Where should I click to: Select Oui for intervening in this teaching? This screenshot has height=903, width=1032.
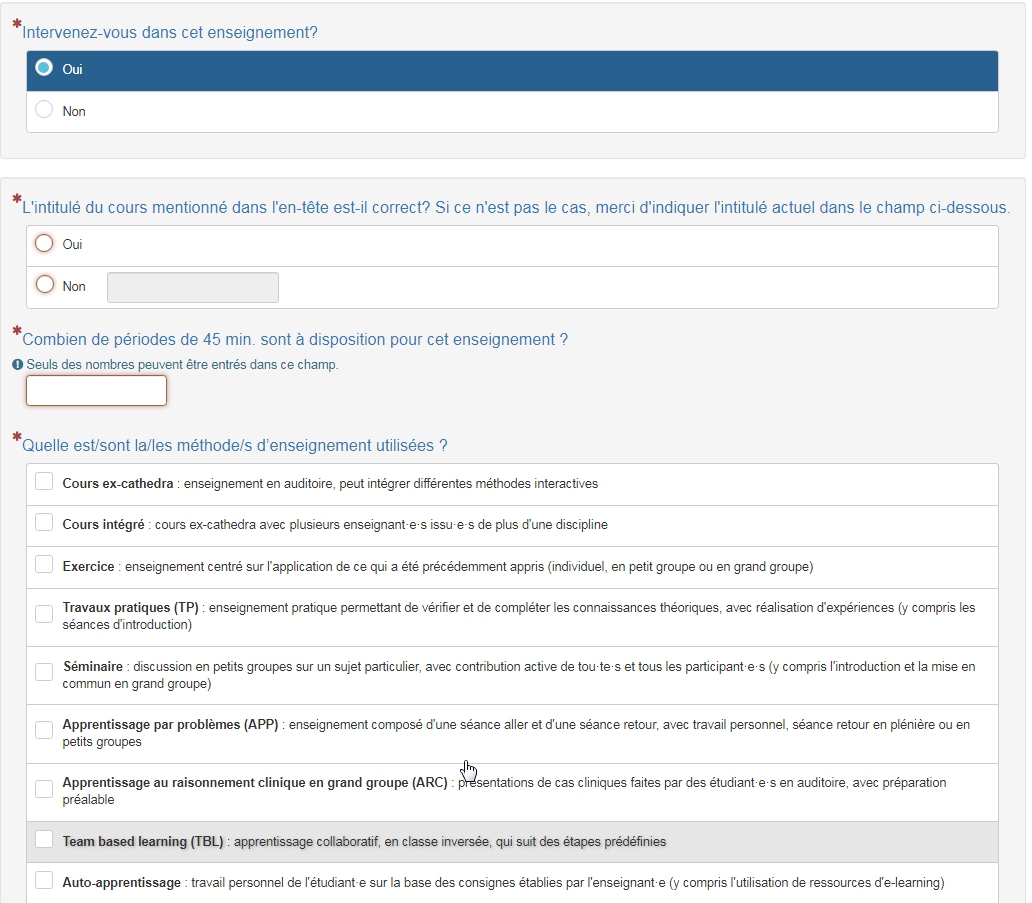click(44, 68)
